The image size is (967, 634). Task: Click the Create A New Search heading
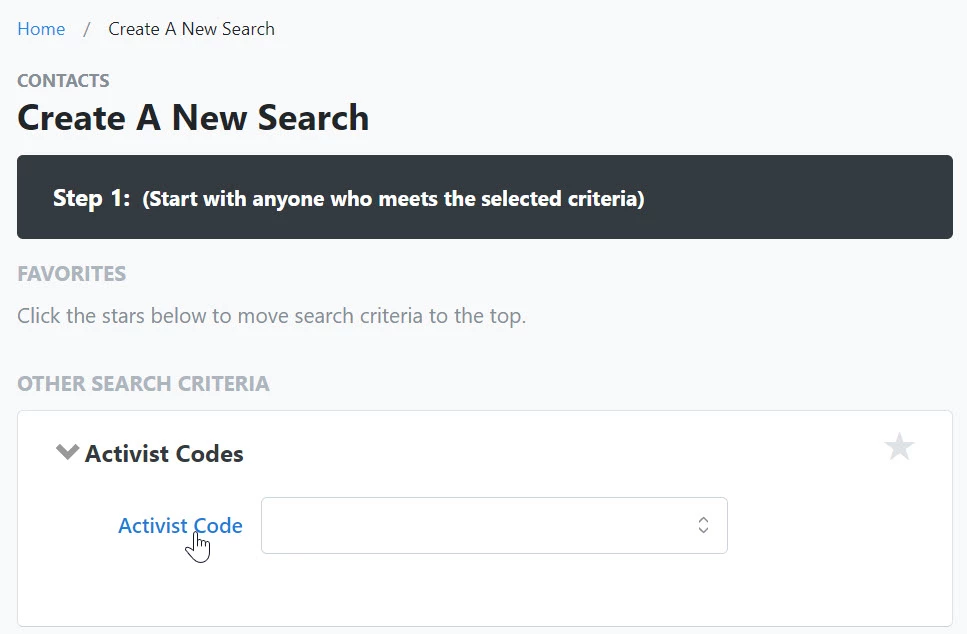click(x=193, y=118)
